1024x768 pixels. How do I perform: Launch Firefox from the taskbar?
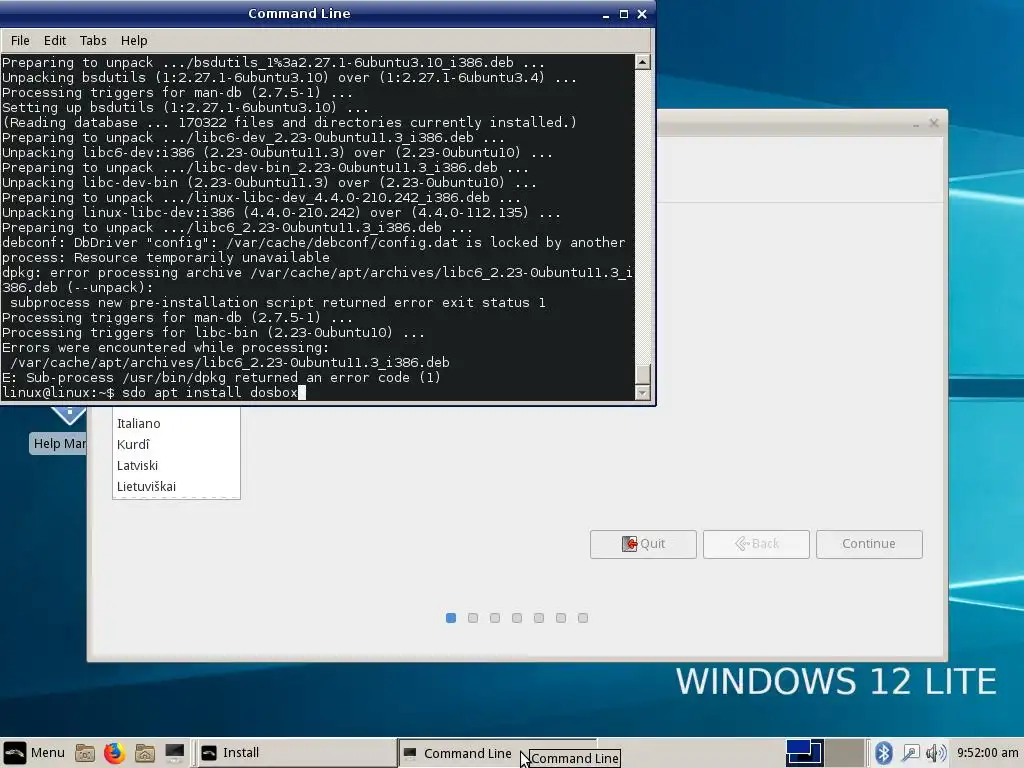[x=114, y=753]
